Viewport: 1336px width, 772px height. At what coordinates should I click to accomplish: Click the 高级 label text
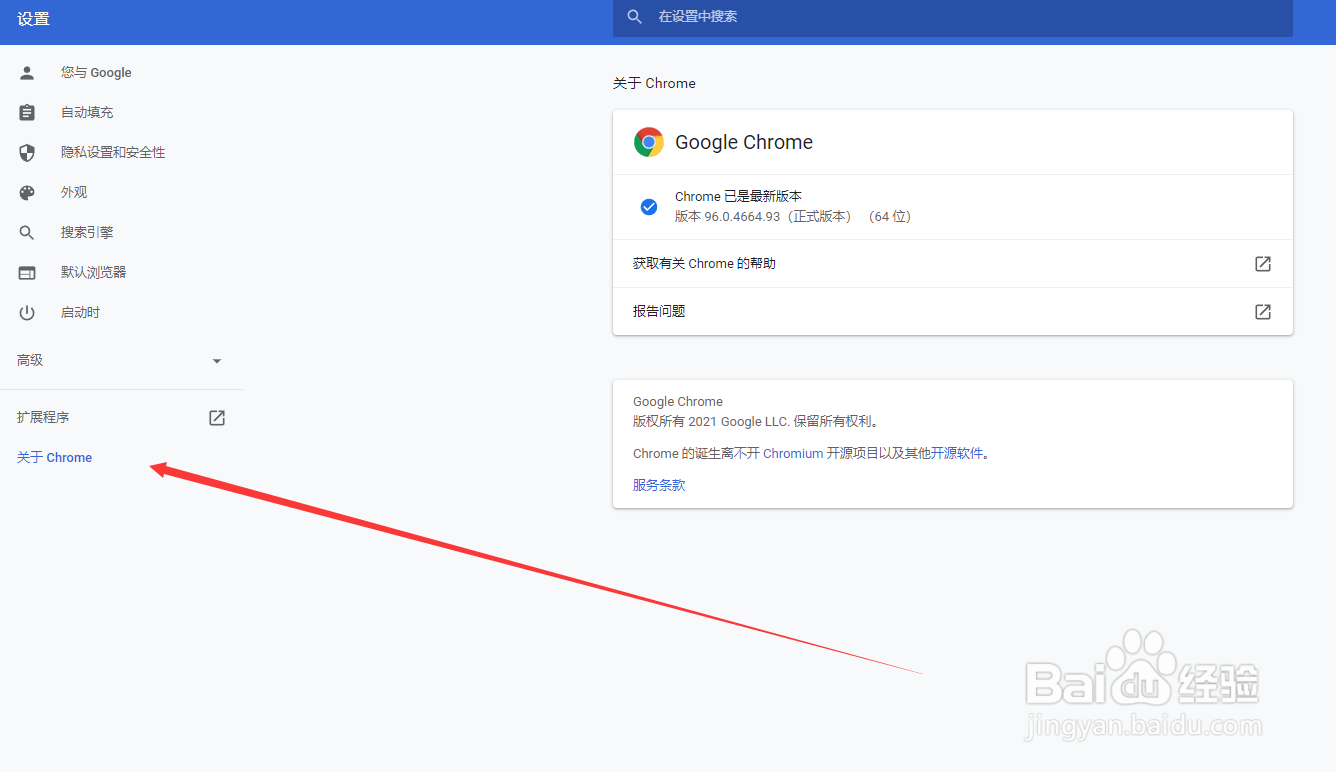pos(30,360)
